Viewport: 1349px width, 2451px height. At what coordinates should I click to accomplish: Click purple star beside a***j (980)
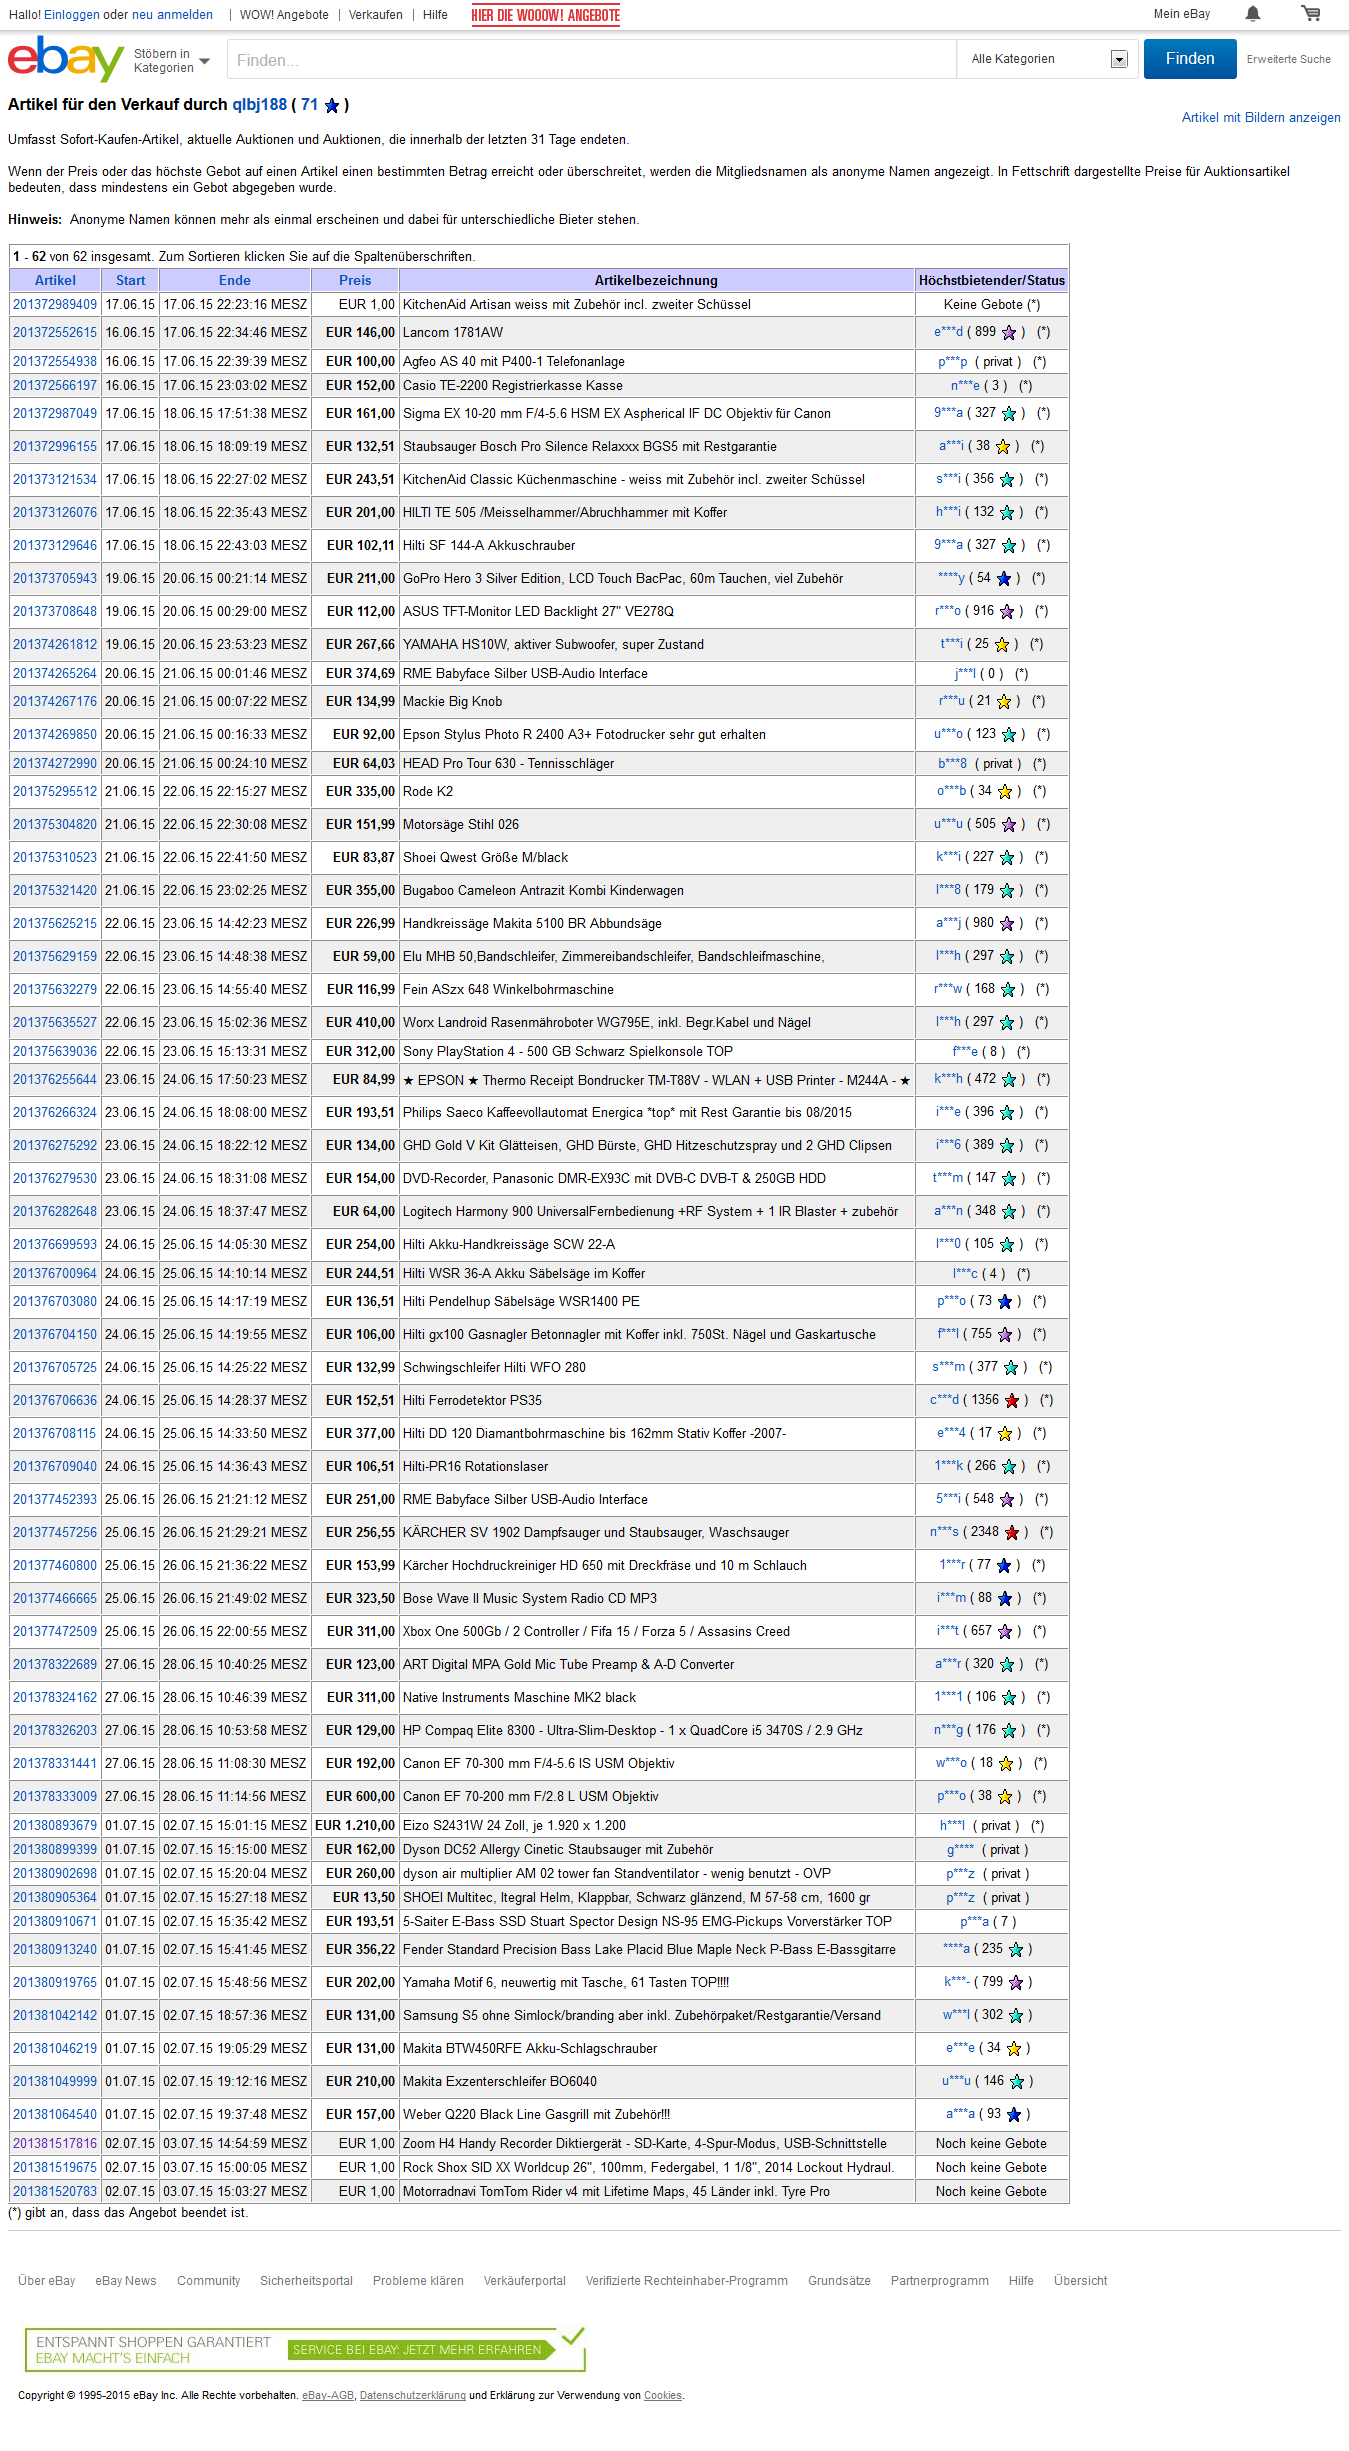(1007, 924)
